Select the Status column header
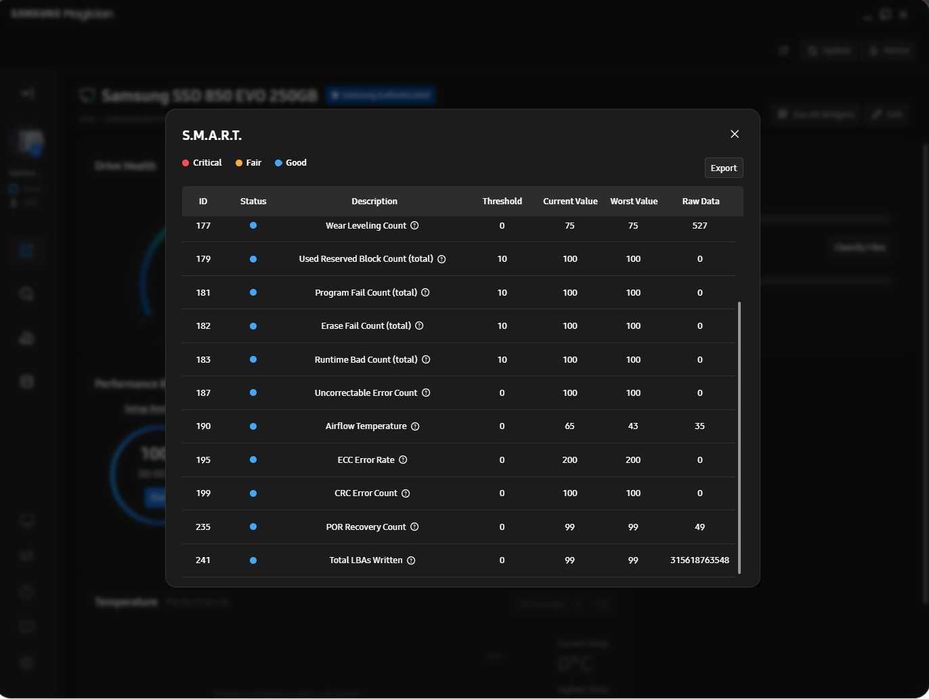Viewport: 929px width, 699px height. (x=253, y=201)
